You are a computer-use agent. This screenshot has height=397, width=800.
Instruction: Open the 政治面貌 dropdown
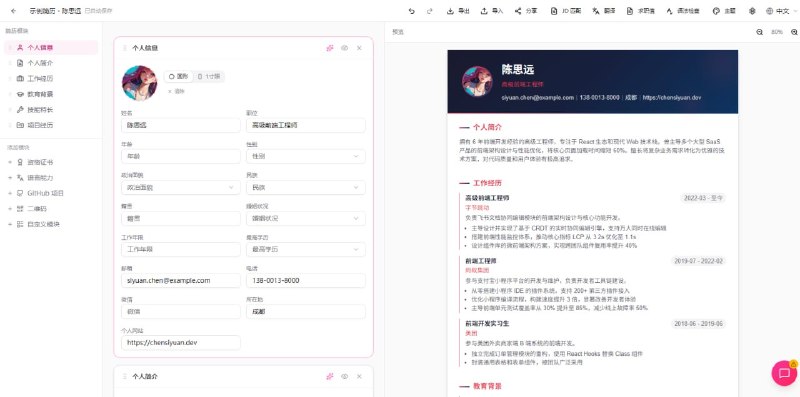coord(181,187)
